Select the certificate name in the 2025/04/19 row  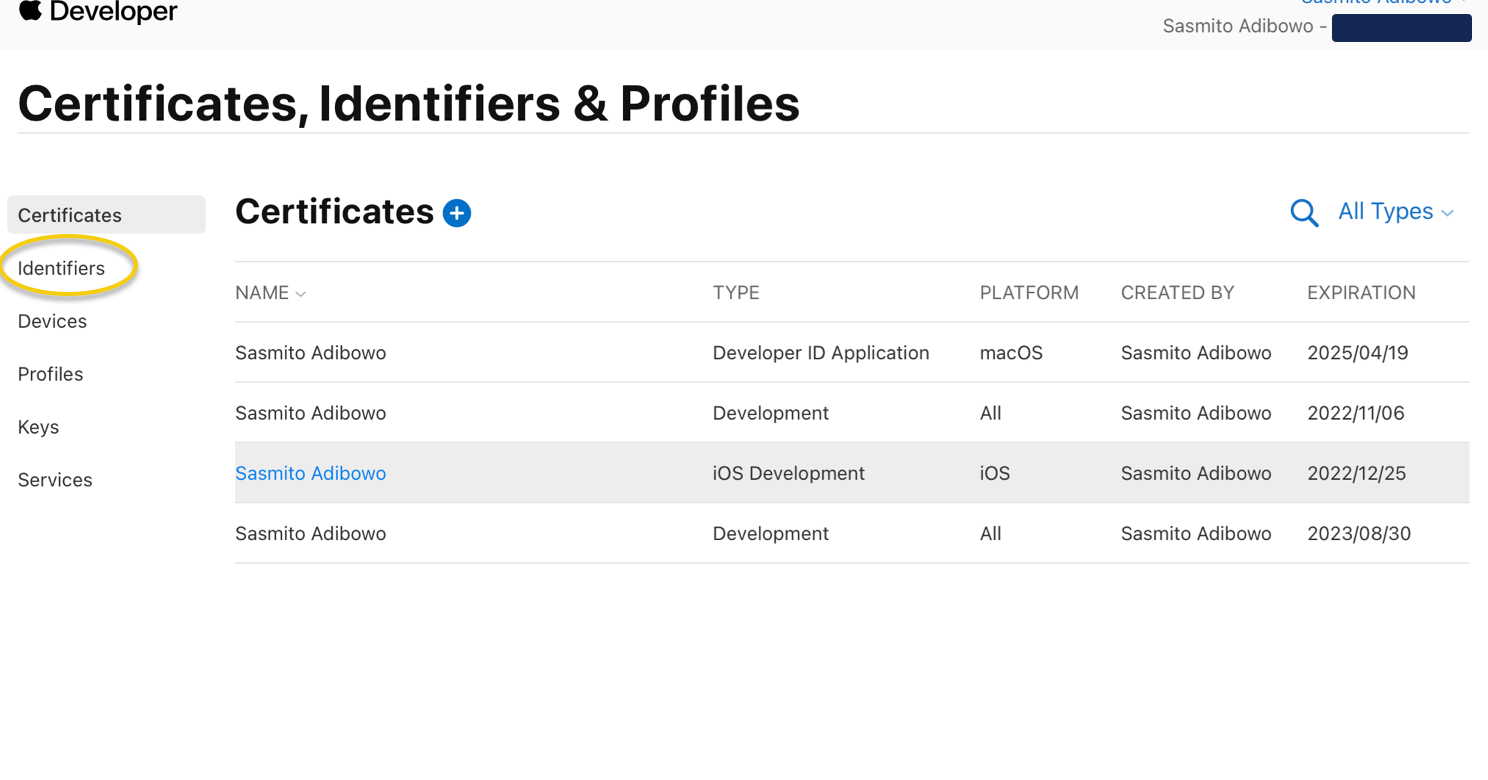tap(310, 353)
